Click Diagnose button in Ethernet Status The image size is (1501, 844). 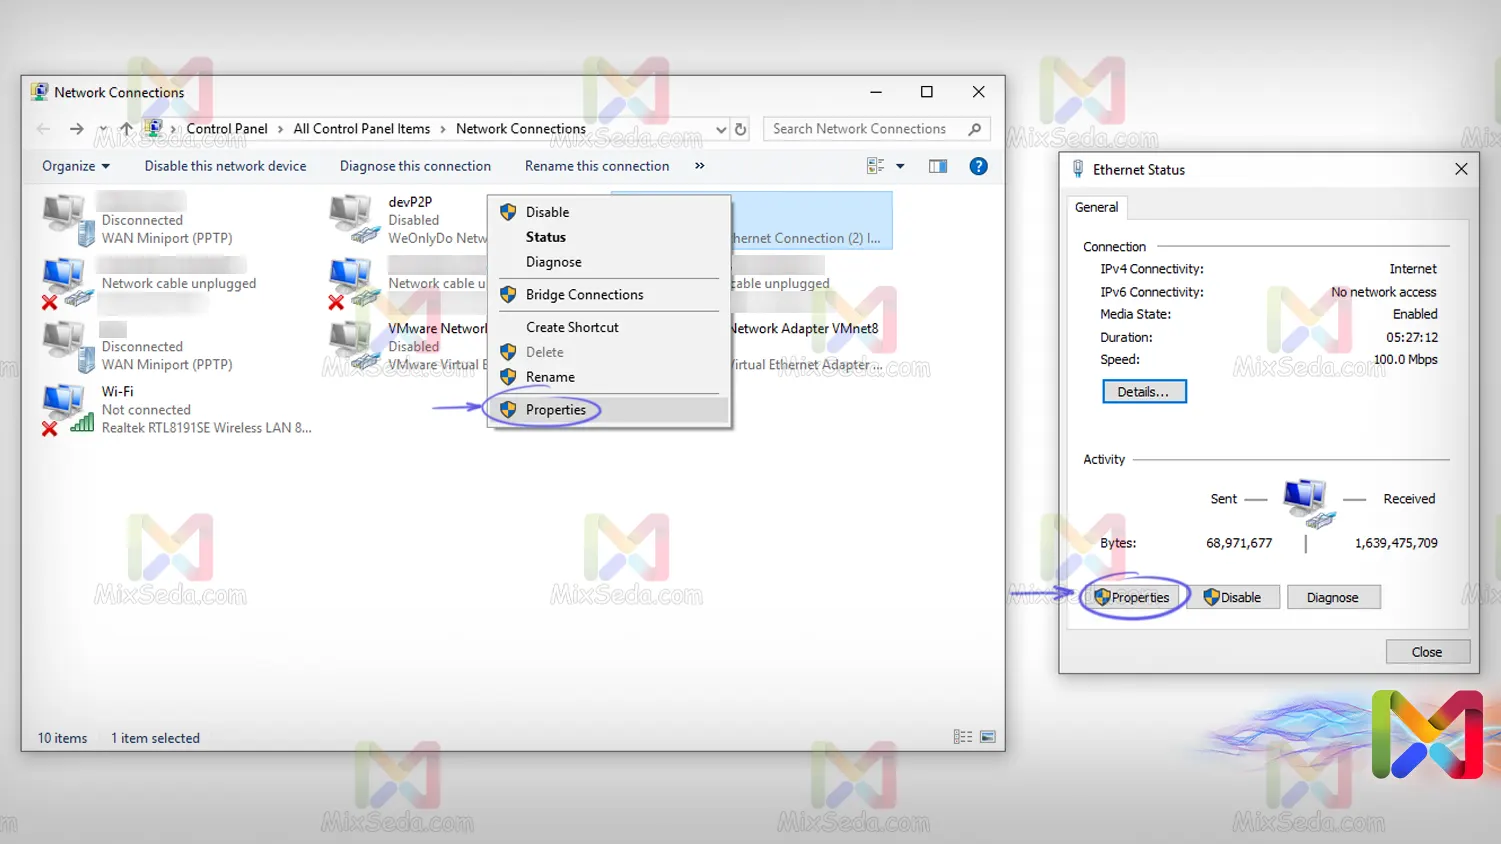1332,597
